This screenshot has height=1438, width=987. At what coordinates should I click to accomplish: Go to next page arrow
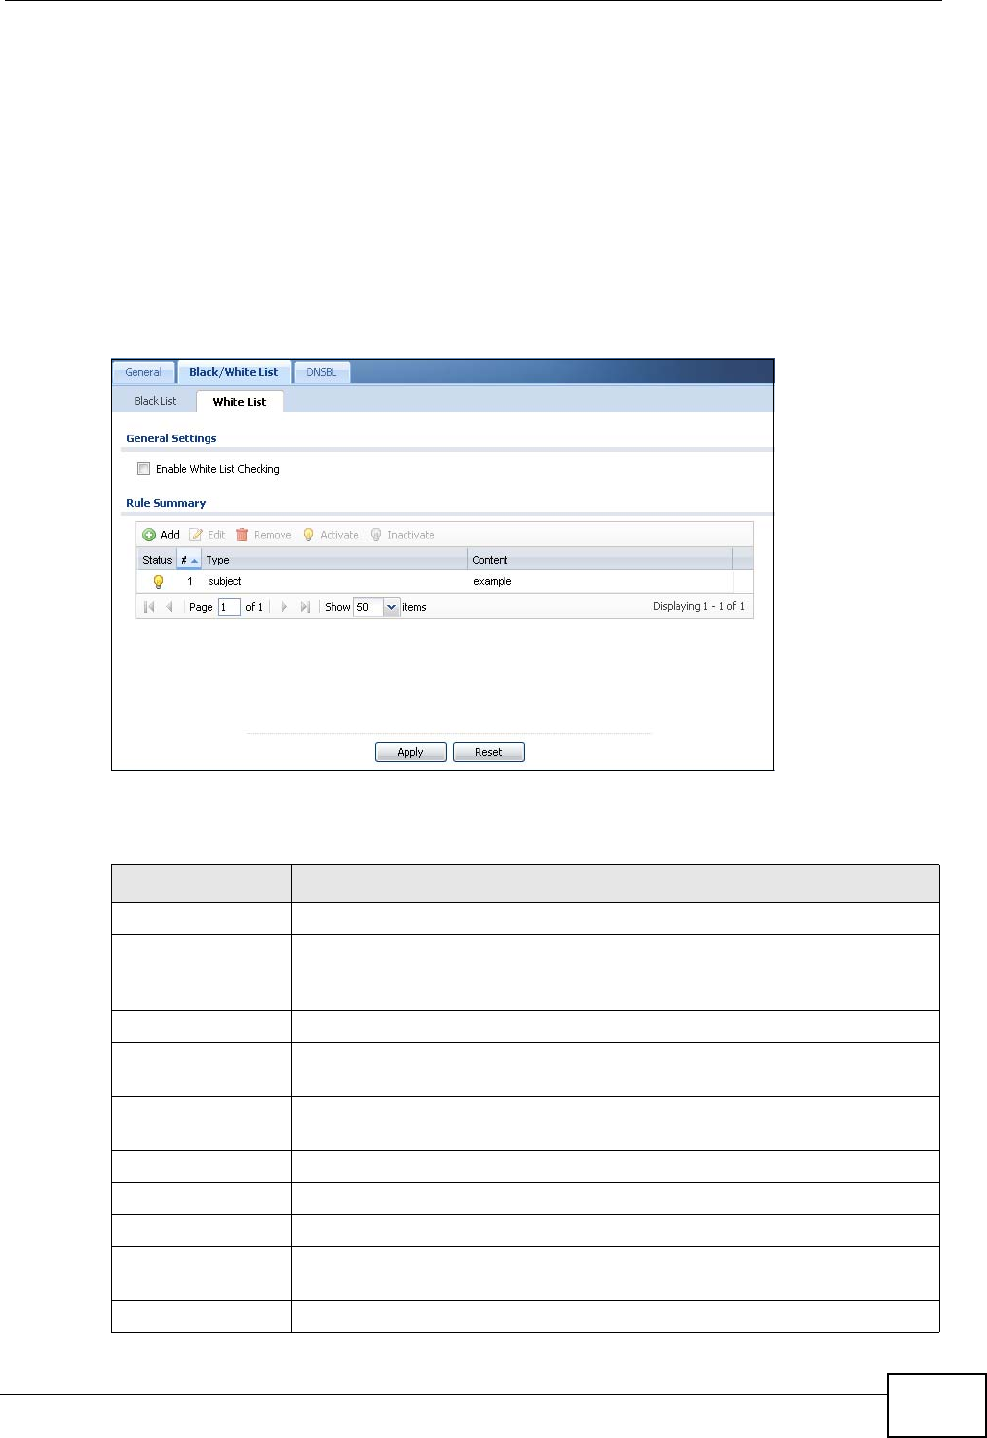pyautogui.click(x=284, y=607)
